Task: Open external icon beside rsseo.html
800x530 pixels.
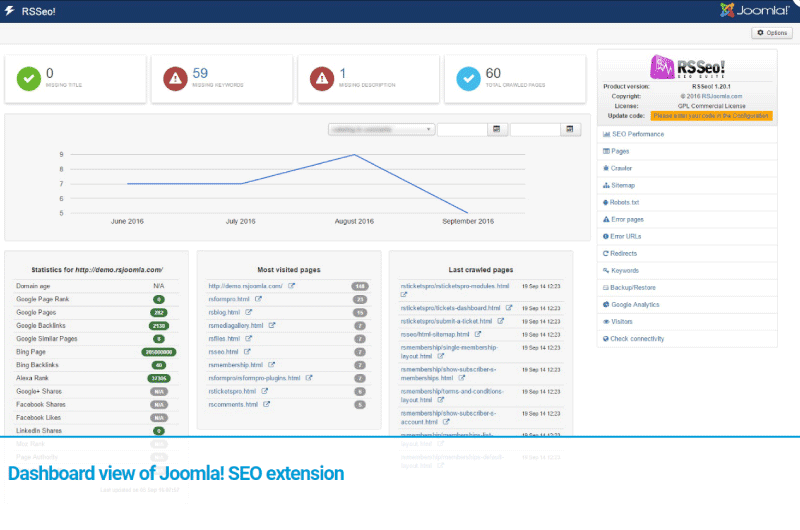Action: tap(247, 351)
